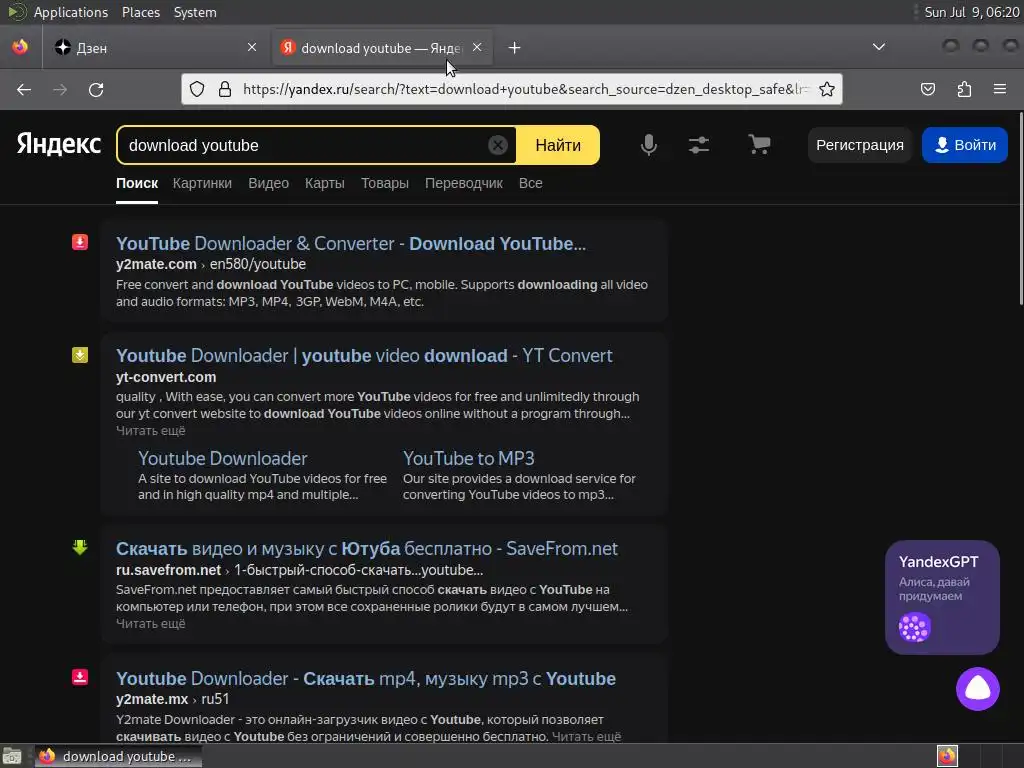The image size is (1024, 768).
Task: Click the SaveFrom green arrow favicon
Action: pos(80,547)
